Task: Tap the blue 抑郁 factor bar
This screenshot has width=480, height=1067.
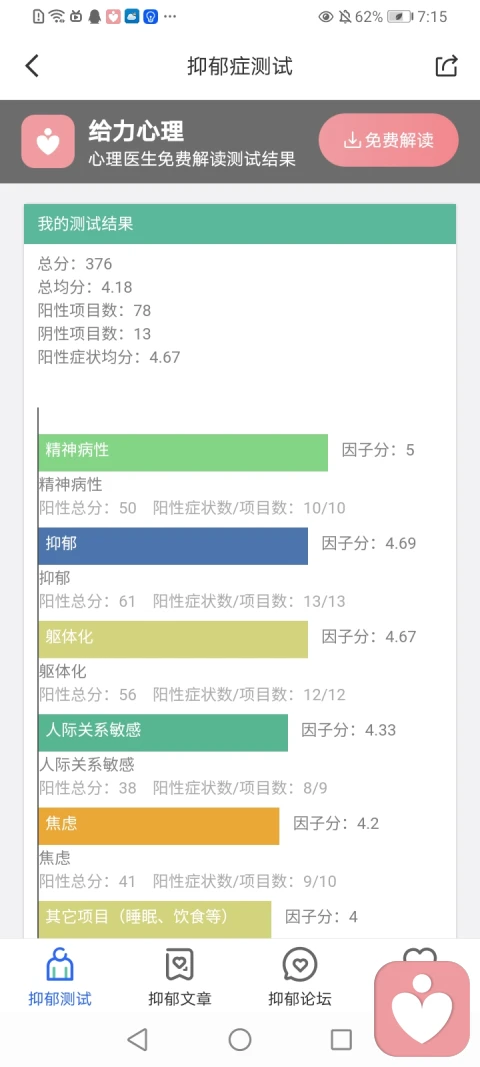Action: coord(173,546)
